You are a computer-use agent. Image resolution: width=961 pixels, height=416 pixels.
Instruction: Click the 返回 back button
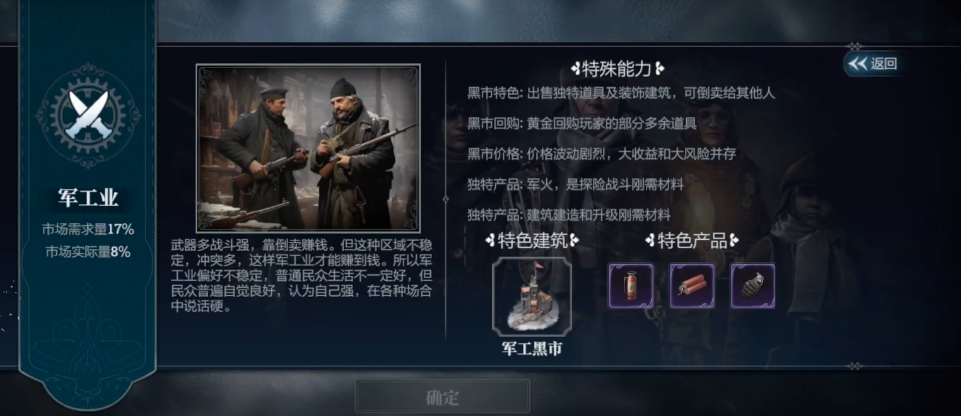pyautogui.click(x=873, y=64)
